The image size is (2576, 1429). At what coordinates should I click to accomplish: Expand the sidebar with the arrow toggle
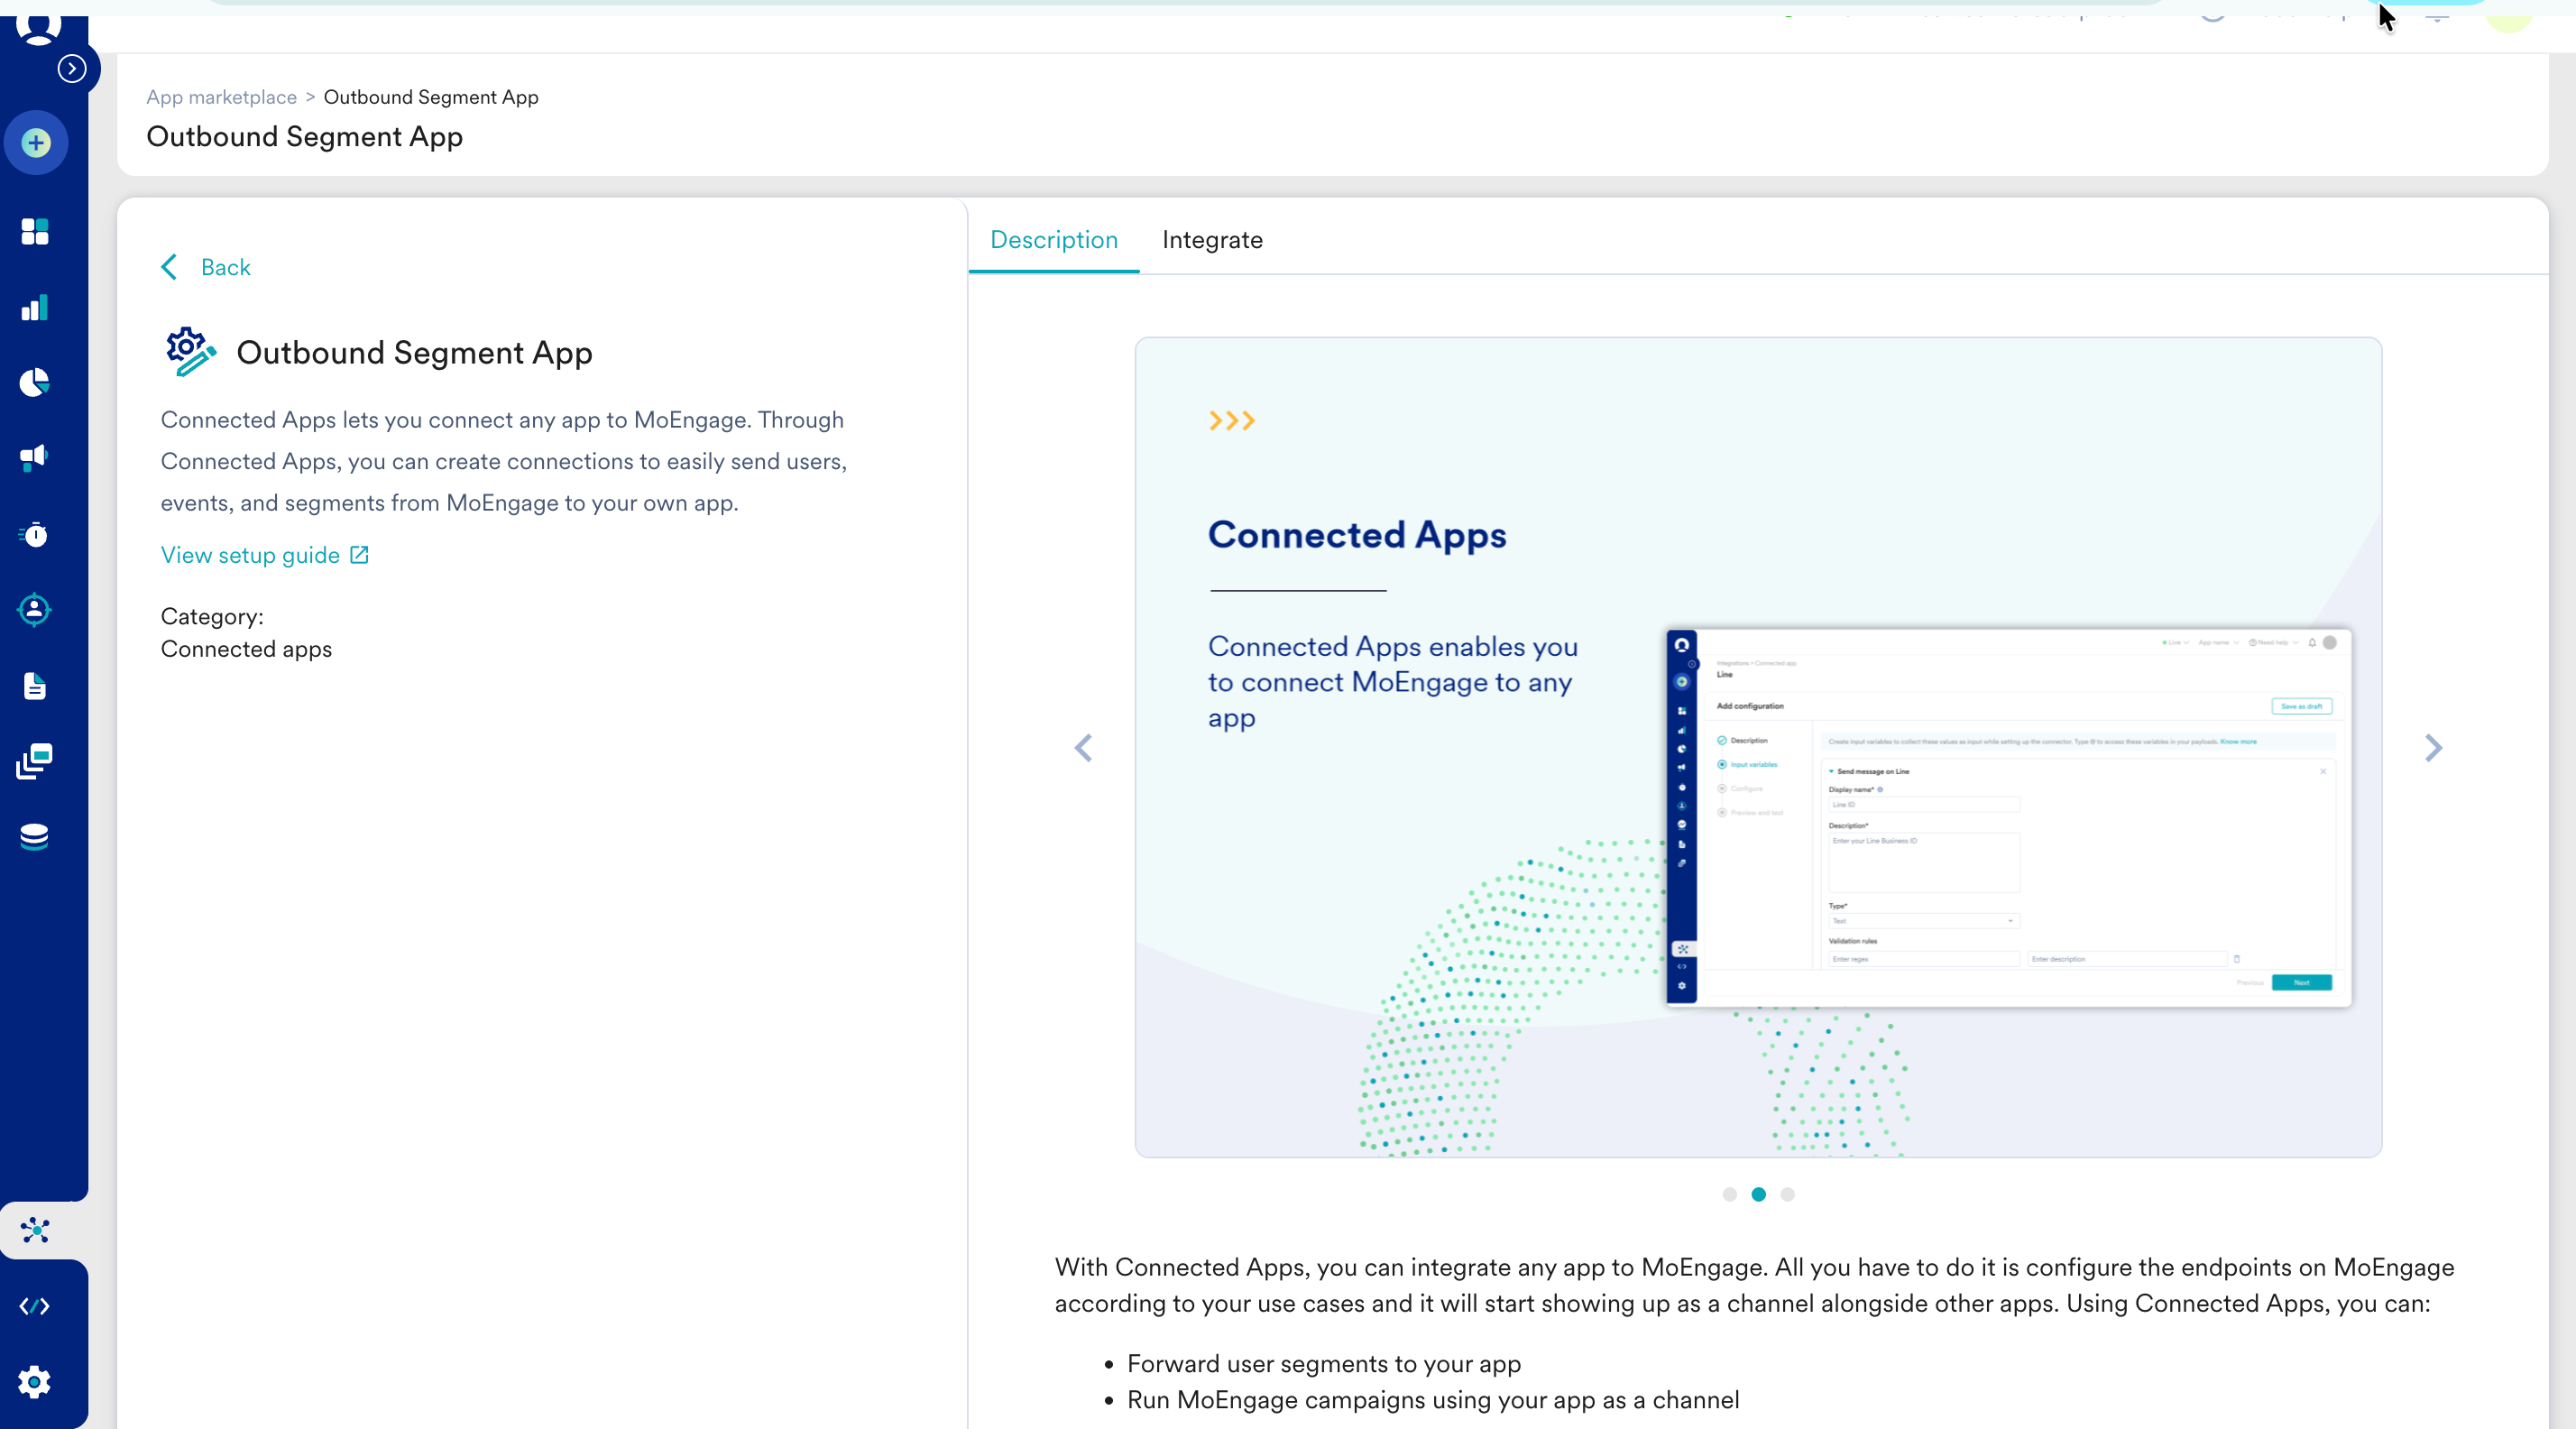(x=71, y=69)
